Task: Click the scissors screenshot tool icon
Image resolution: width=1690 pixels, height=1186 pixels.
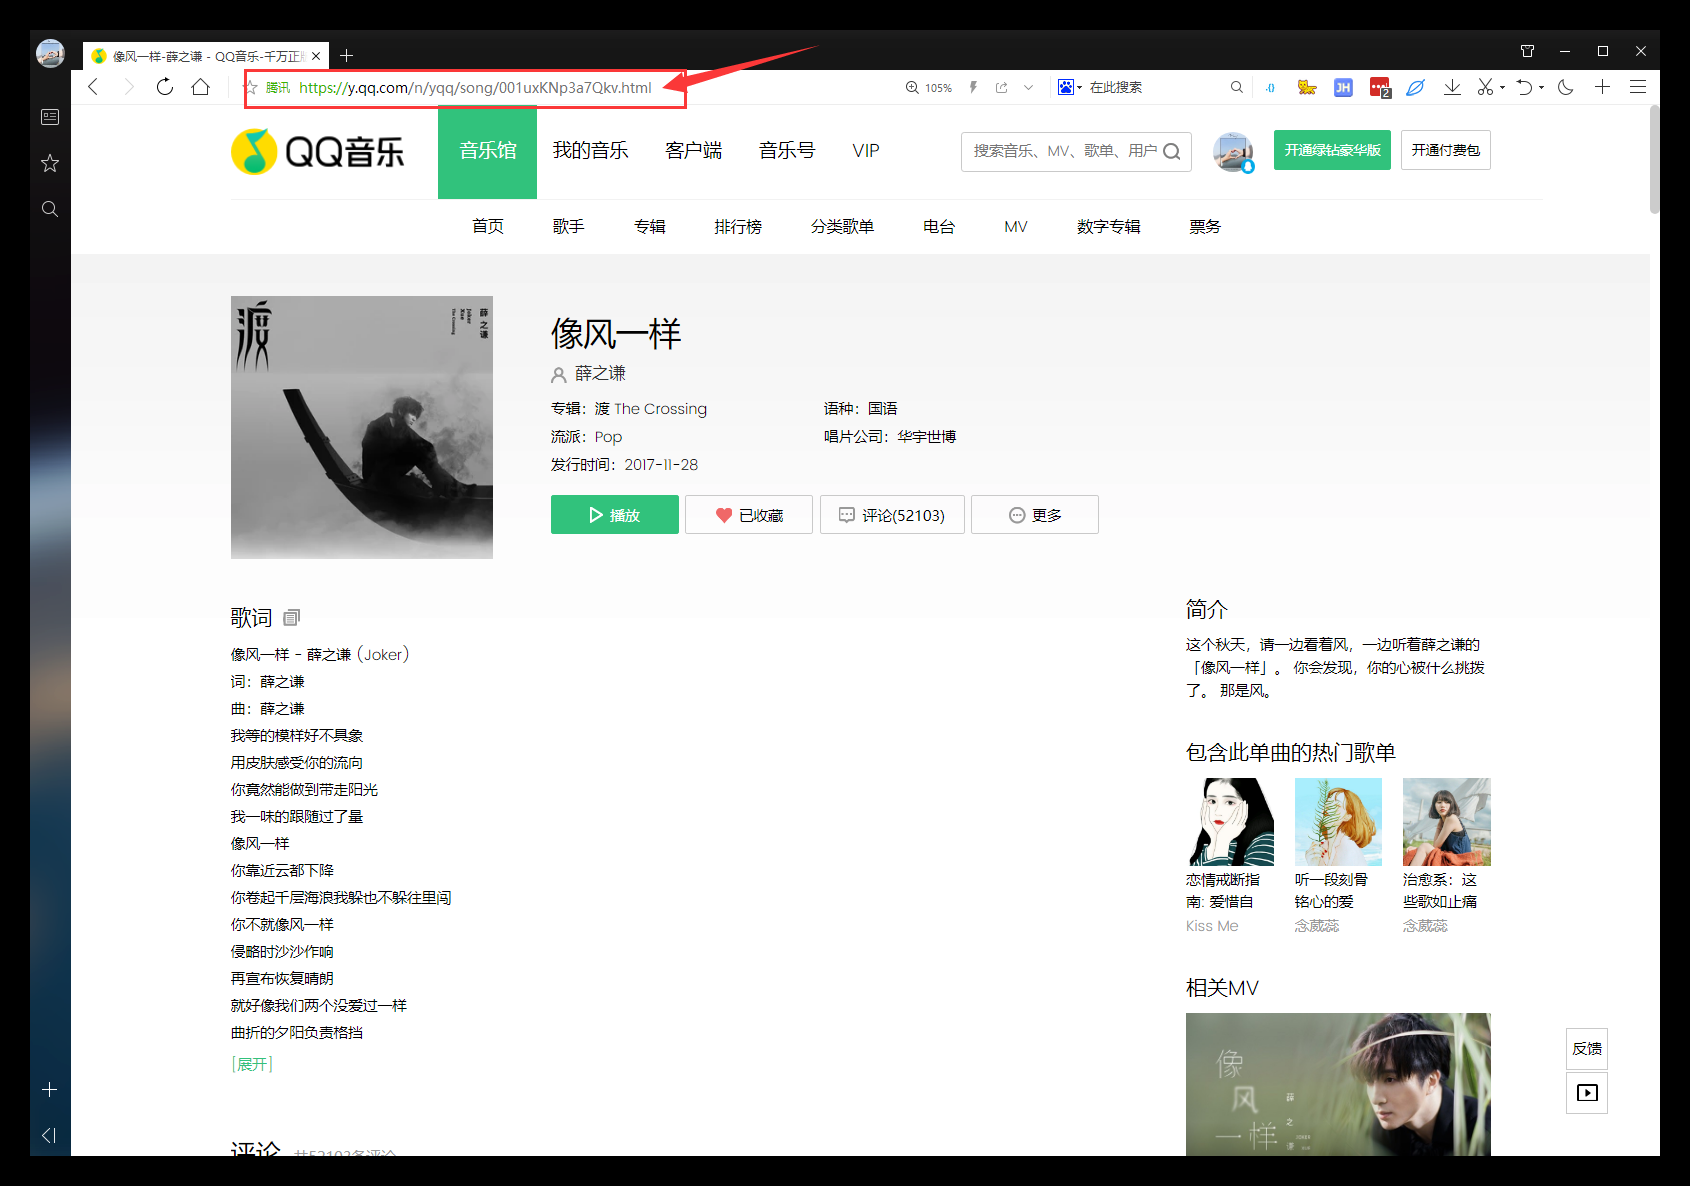Action: click(x=1486, y=87)
